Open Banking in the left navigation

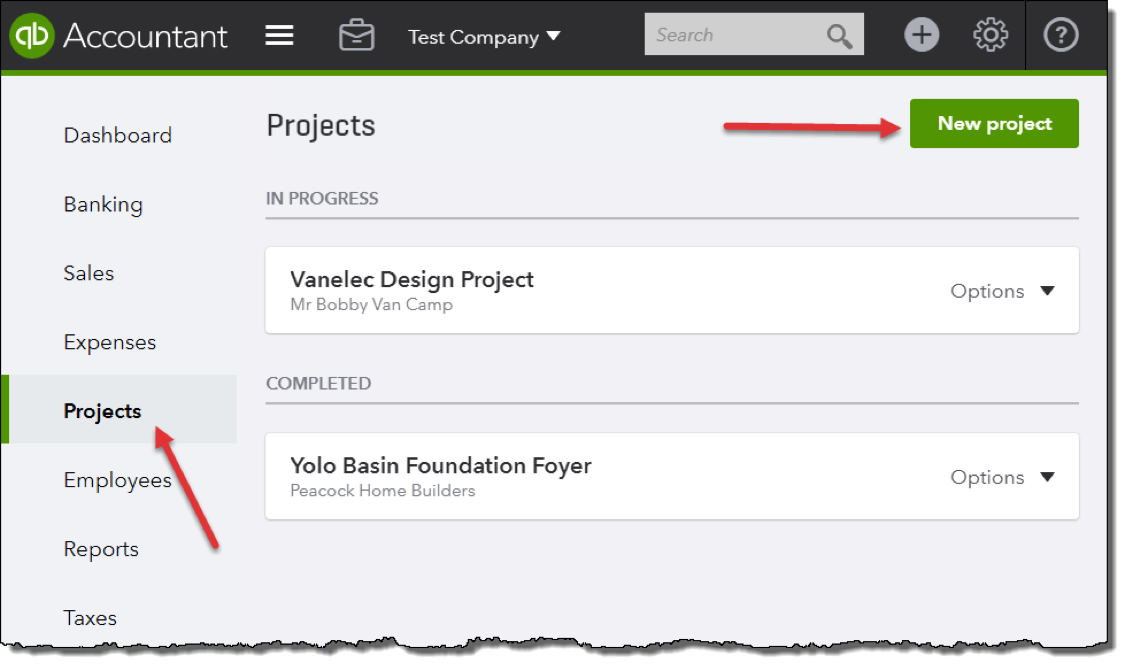(103, 204)
